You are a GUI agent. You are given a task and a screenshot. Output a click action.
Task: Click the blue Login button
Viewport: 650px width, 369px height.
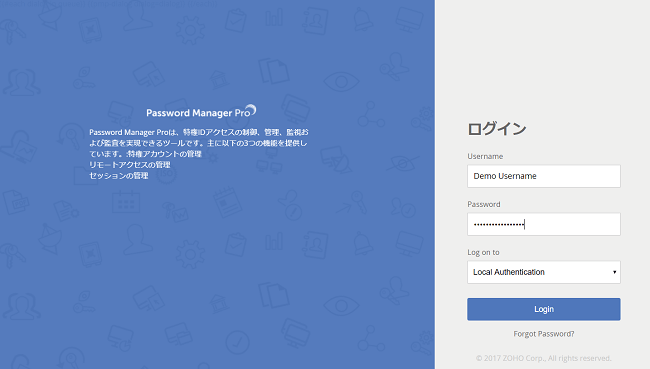[x=543, y=309]
